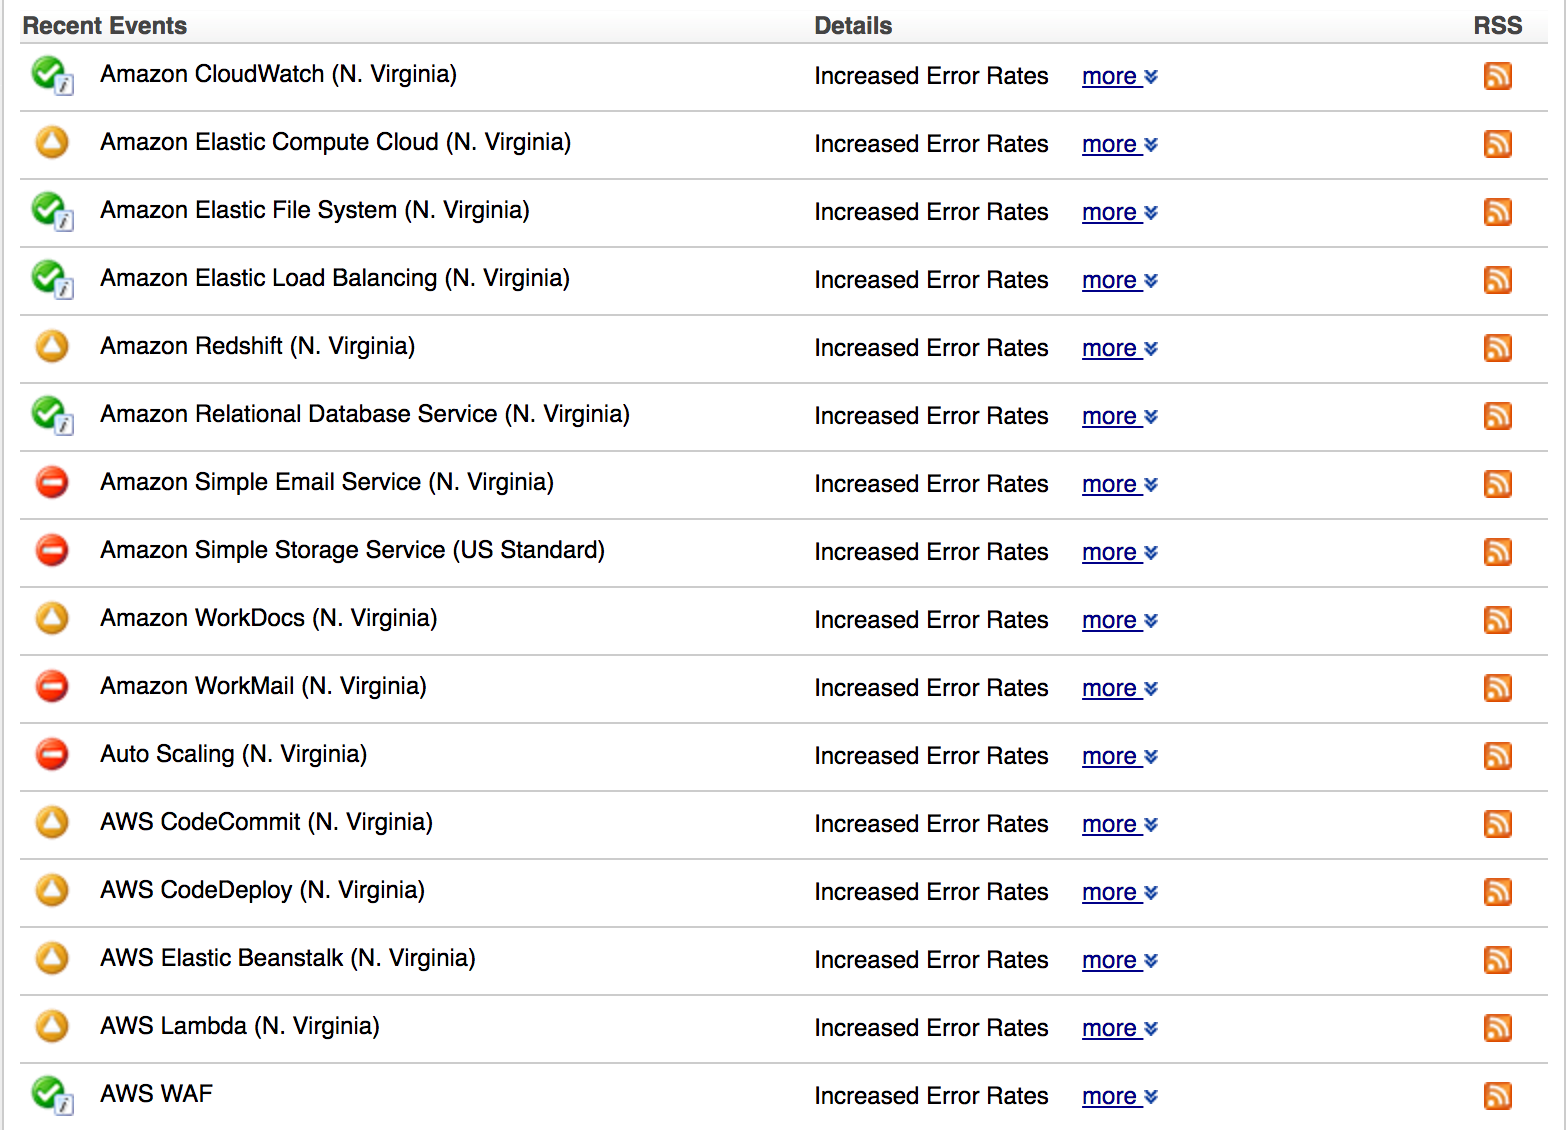Open RSS feed for Amazon CloudWatch

click(x=1497, y=76)
